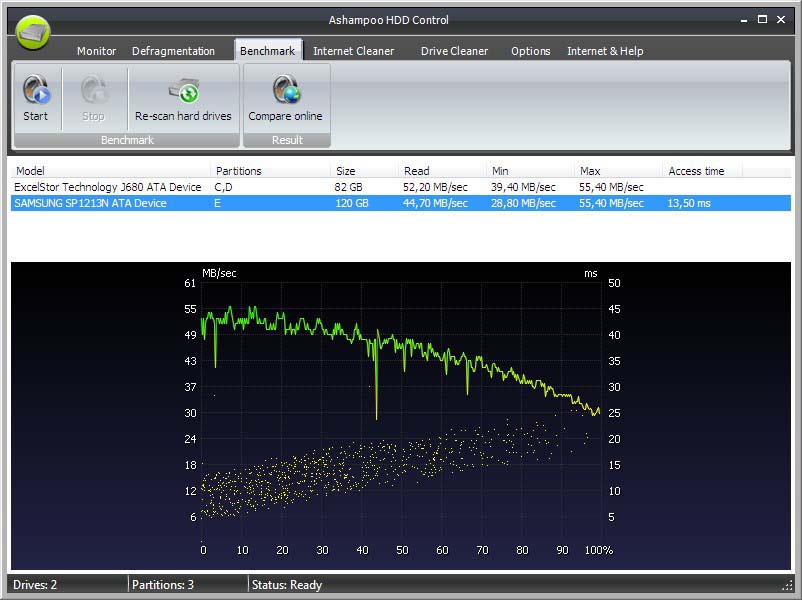Click the 82 GB size value
This screenshot has height=600, width=802.
[348, 187]
